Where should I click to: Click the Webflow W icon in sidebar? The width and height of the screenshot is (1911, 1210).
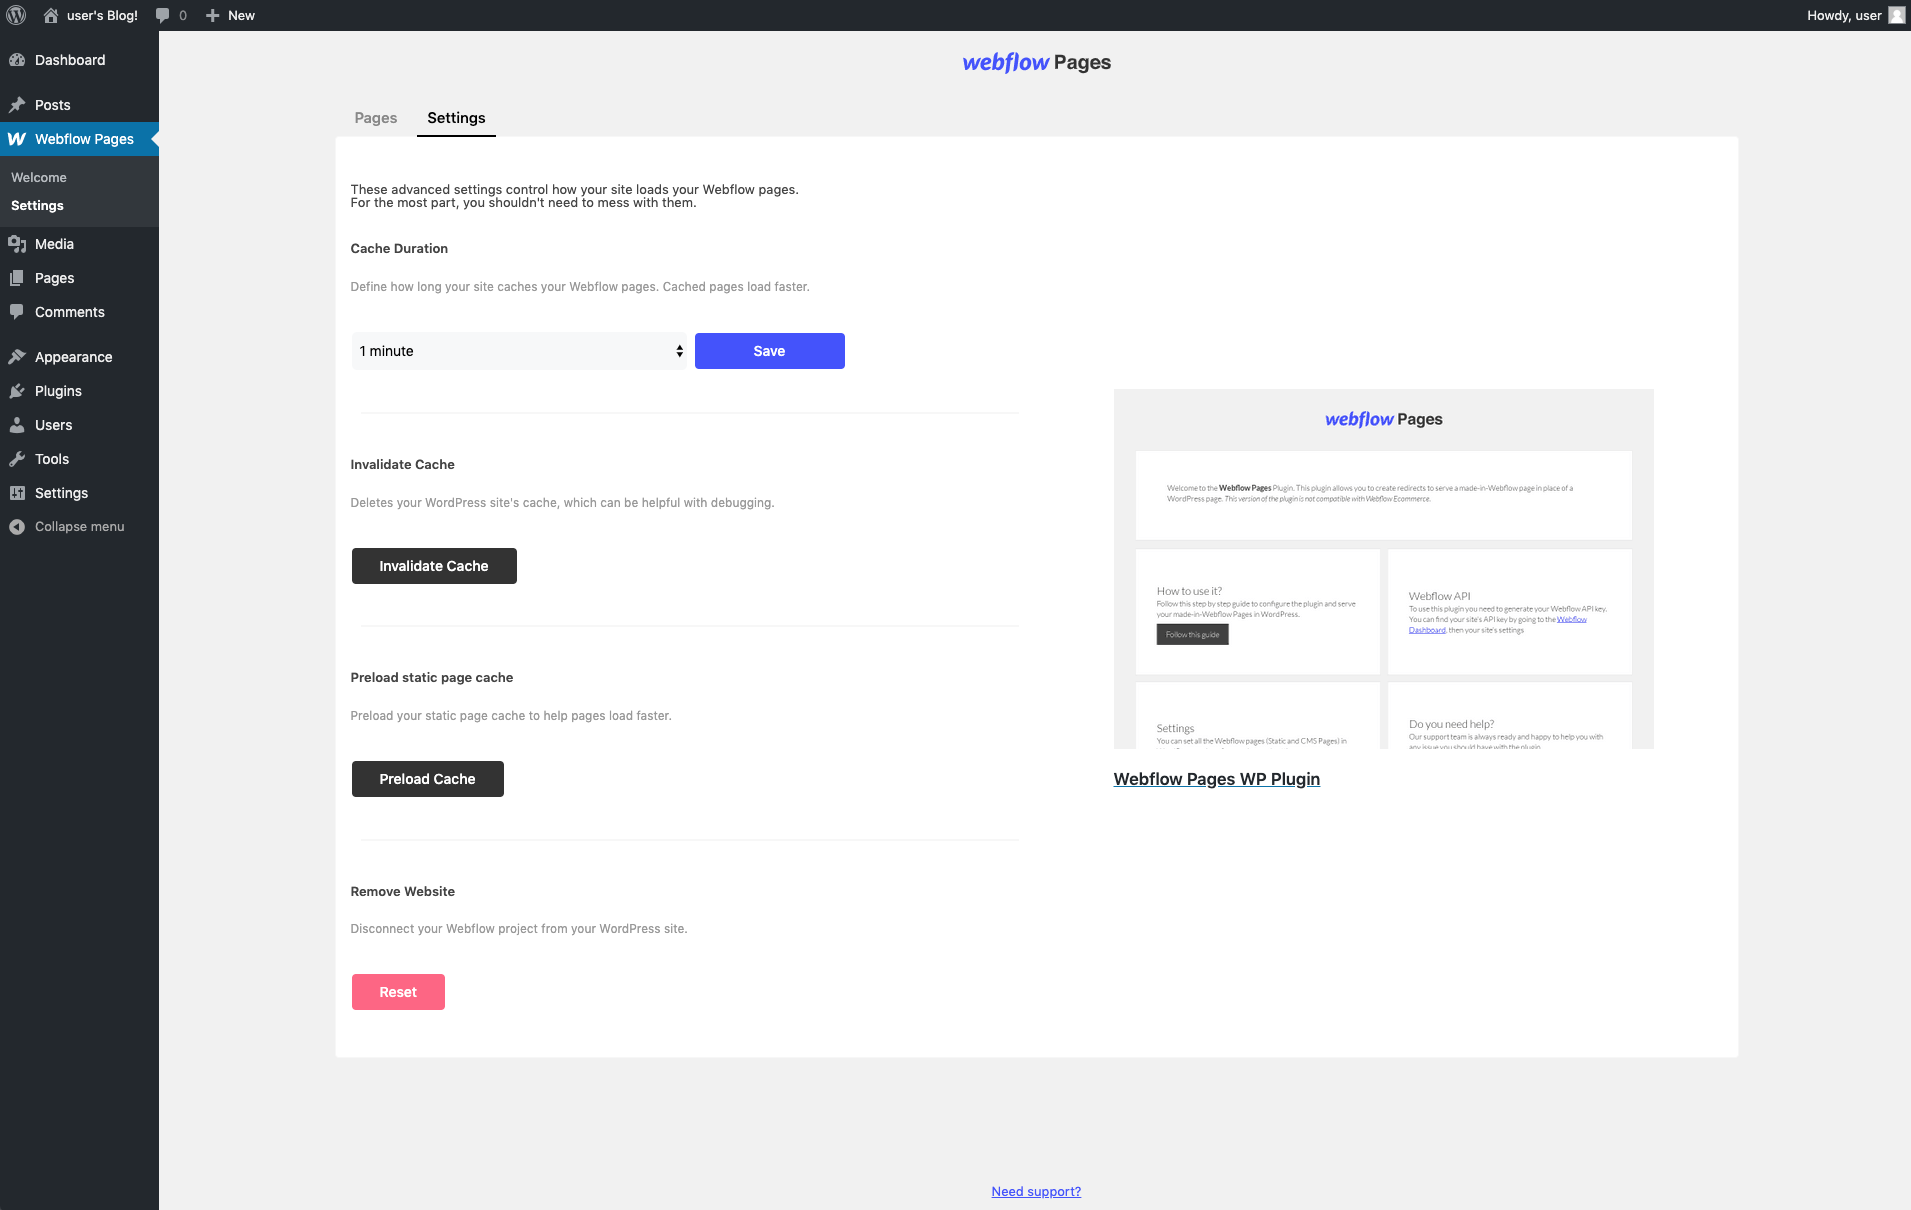(x=17, y=139)
